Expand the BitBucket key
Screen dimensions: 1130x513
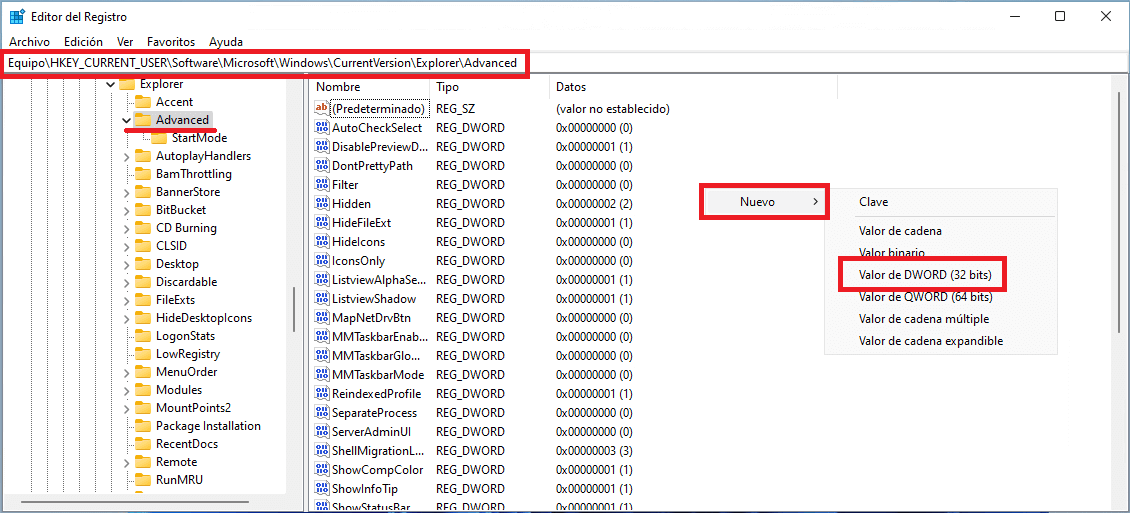[x=126, y=210]
